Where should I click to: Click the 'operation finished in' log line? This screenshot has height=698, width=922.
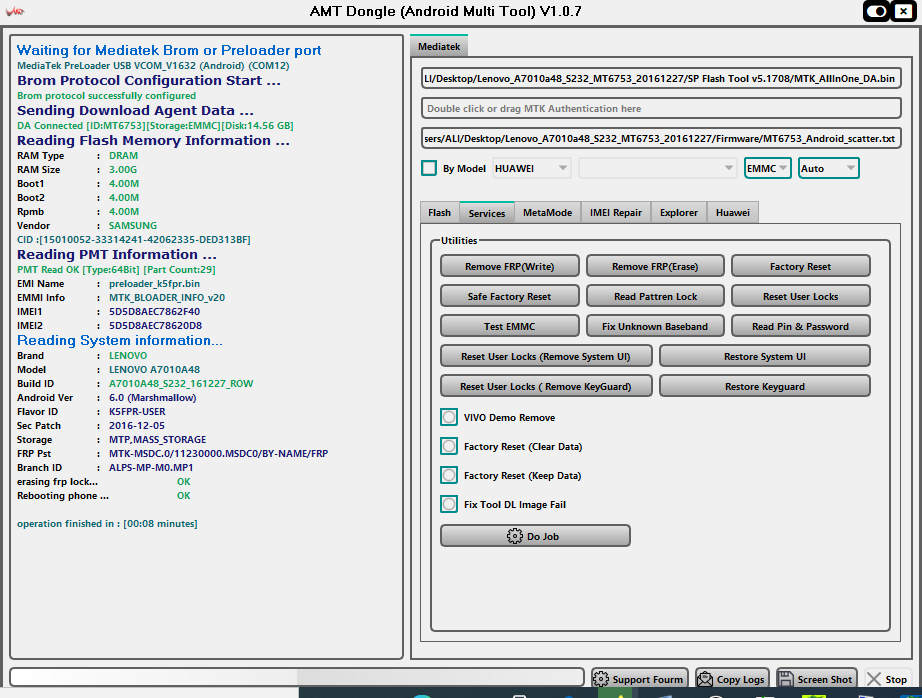(x=107, y=524)
